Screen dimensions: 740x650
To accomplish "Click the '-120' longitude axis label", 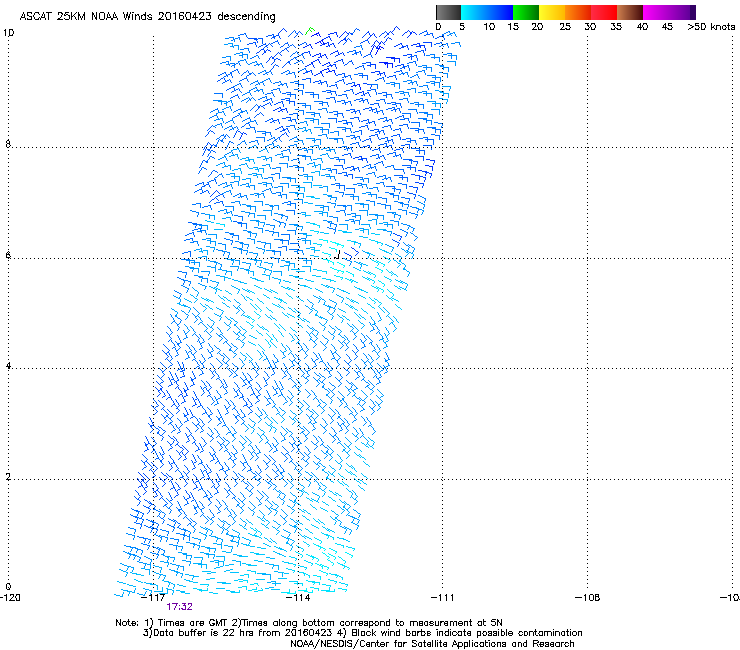I will pyautogui.click(x=10, y=598).
